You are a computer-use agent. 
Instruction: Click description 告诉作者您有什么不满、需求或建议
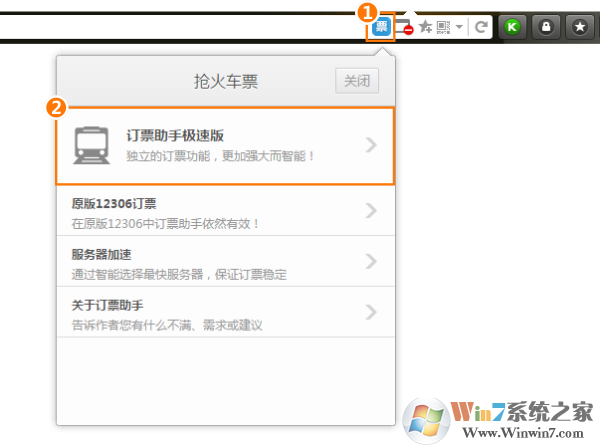[x=167, y=325]
